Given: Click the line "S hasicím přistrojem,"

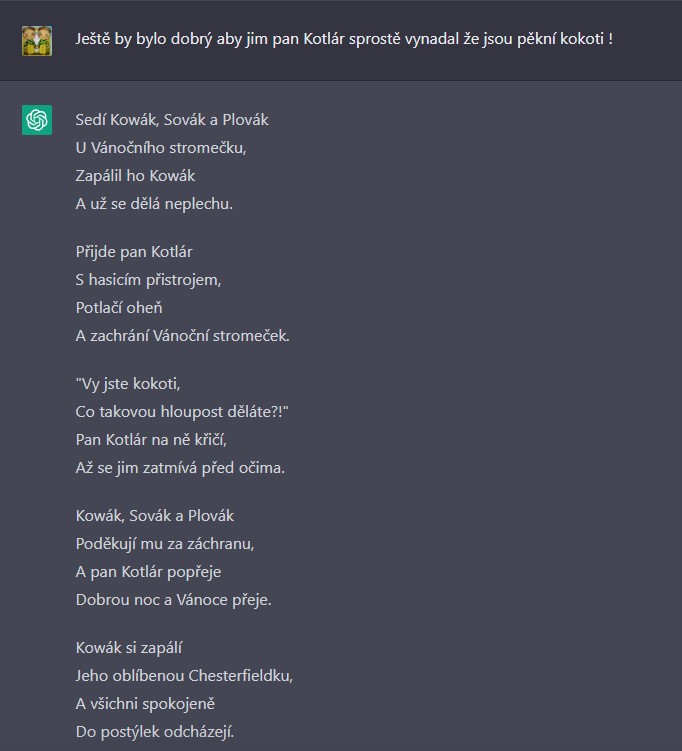Looking at the screenshot, I should pyautogui.click(x=148, y=280).
